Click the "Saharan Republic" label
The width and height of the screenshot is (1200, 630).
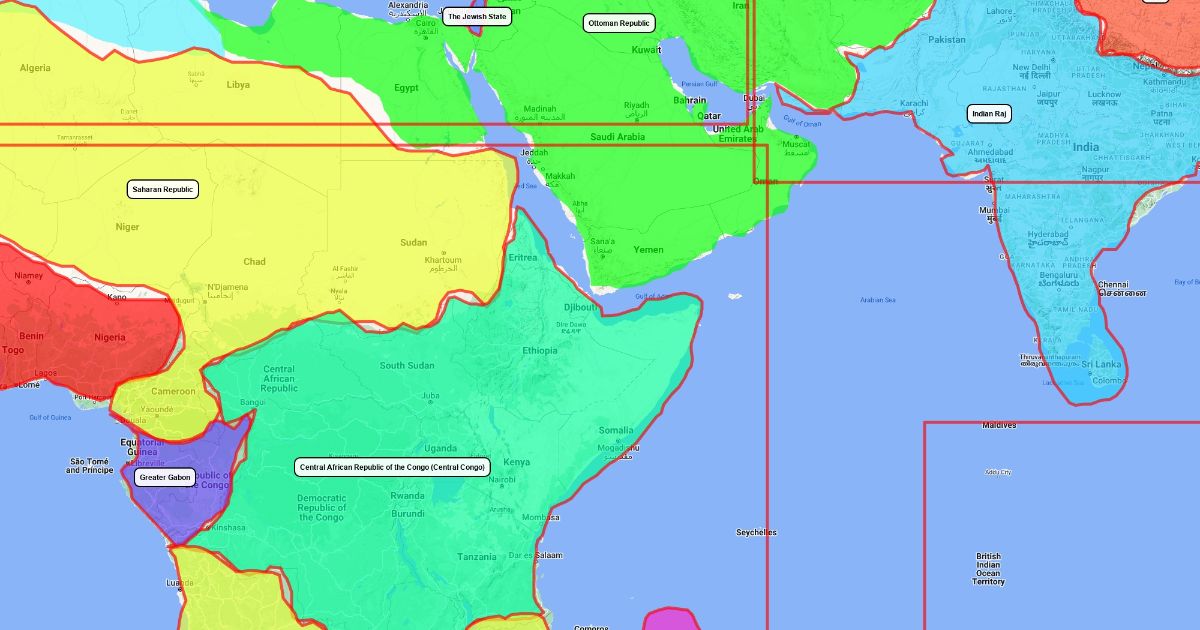163,189
